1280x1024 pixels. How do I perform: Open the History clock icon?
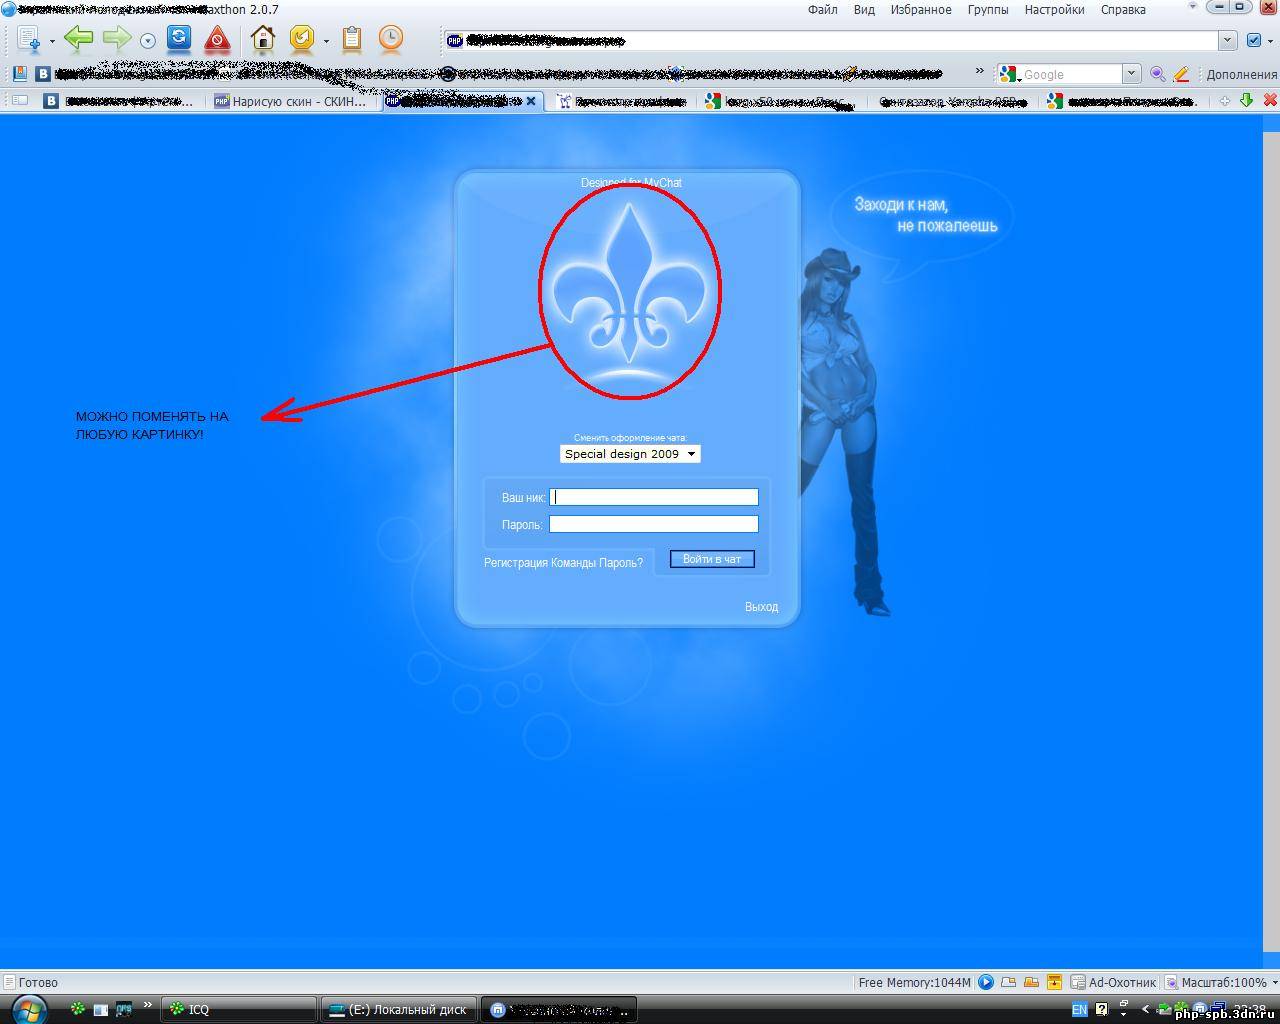tap(391, 39)
